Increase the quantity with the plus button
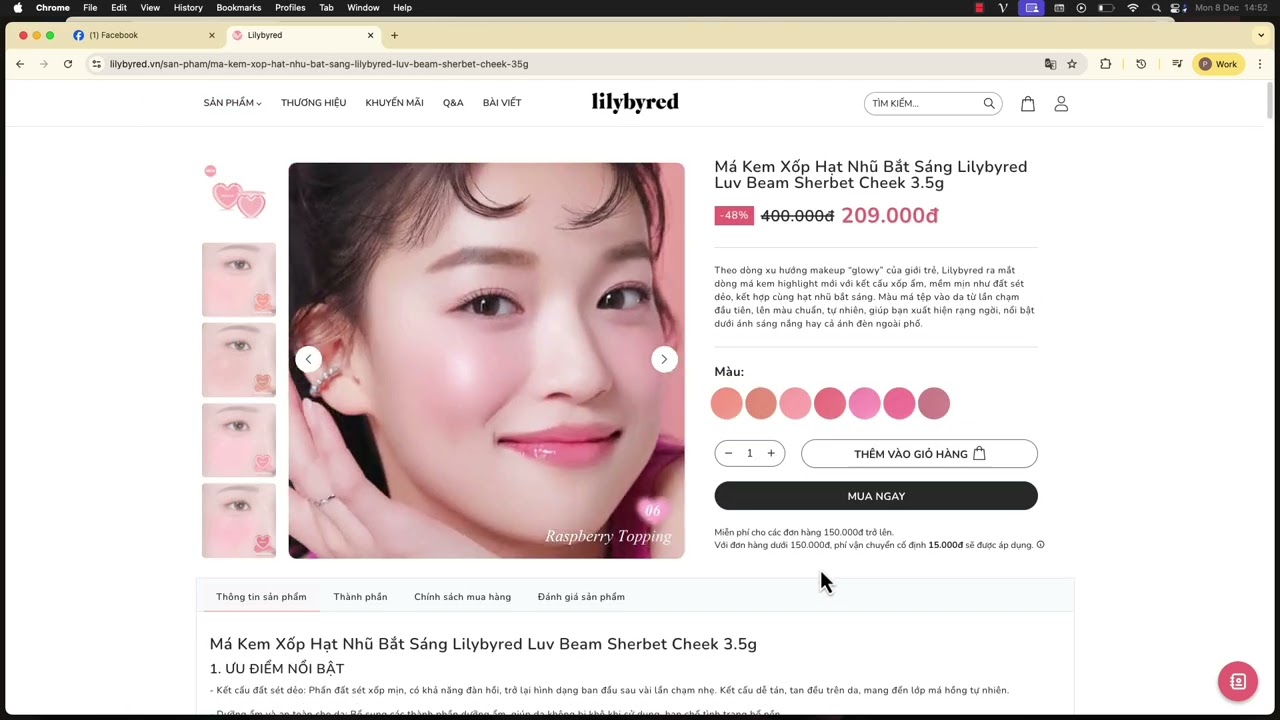 [x=771, y=453]
